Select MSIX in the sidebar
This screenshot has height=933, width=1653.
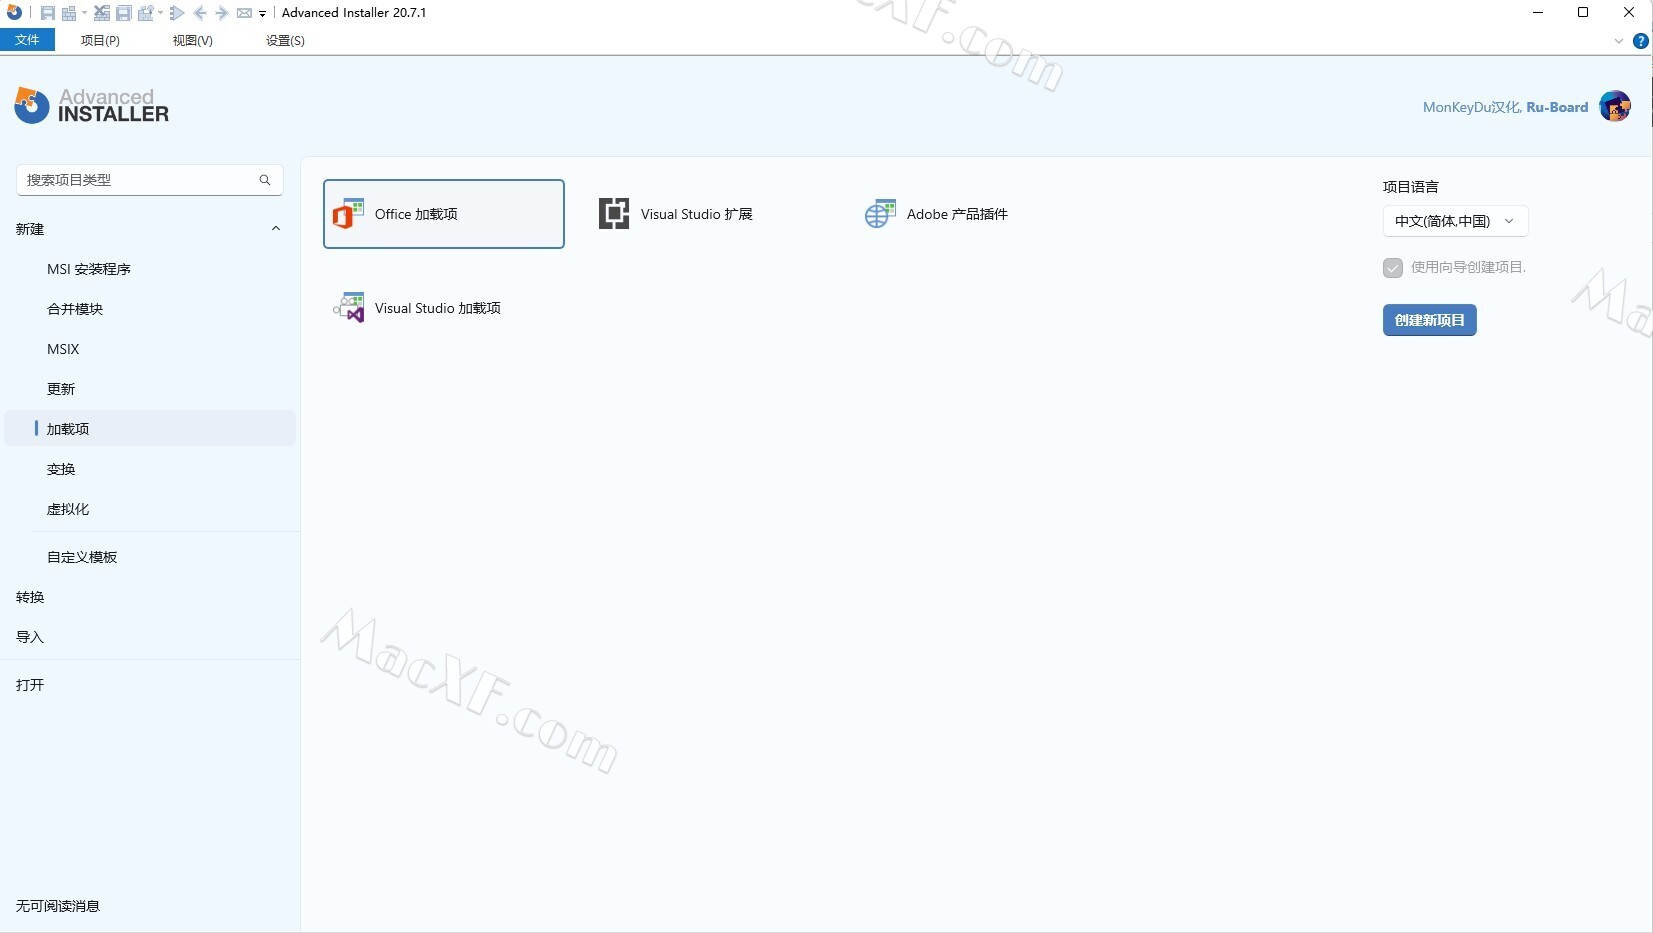point(63,349)
